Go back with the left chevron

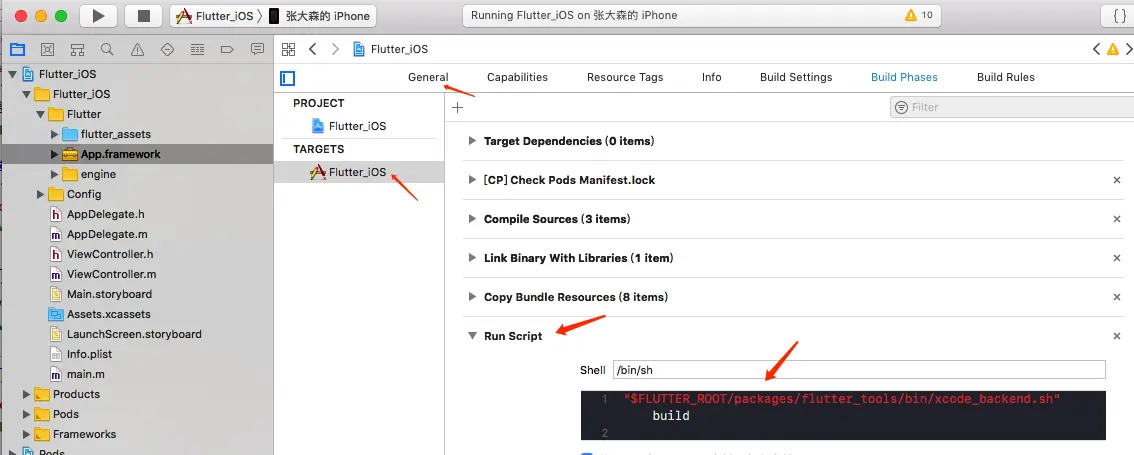pos(312,49)
